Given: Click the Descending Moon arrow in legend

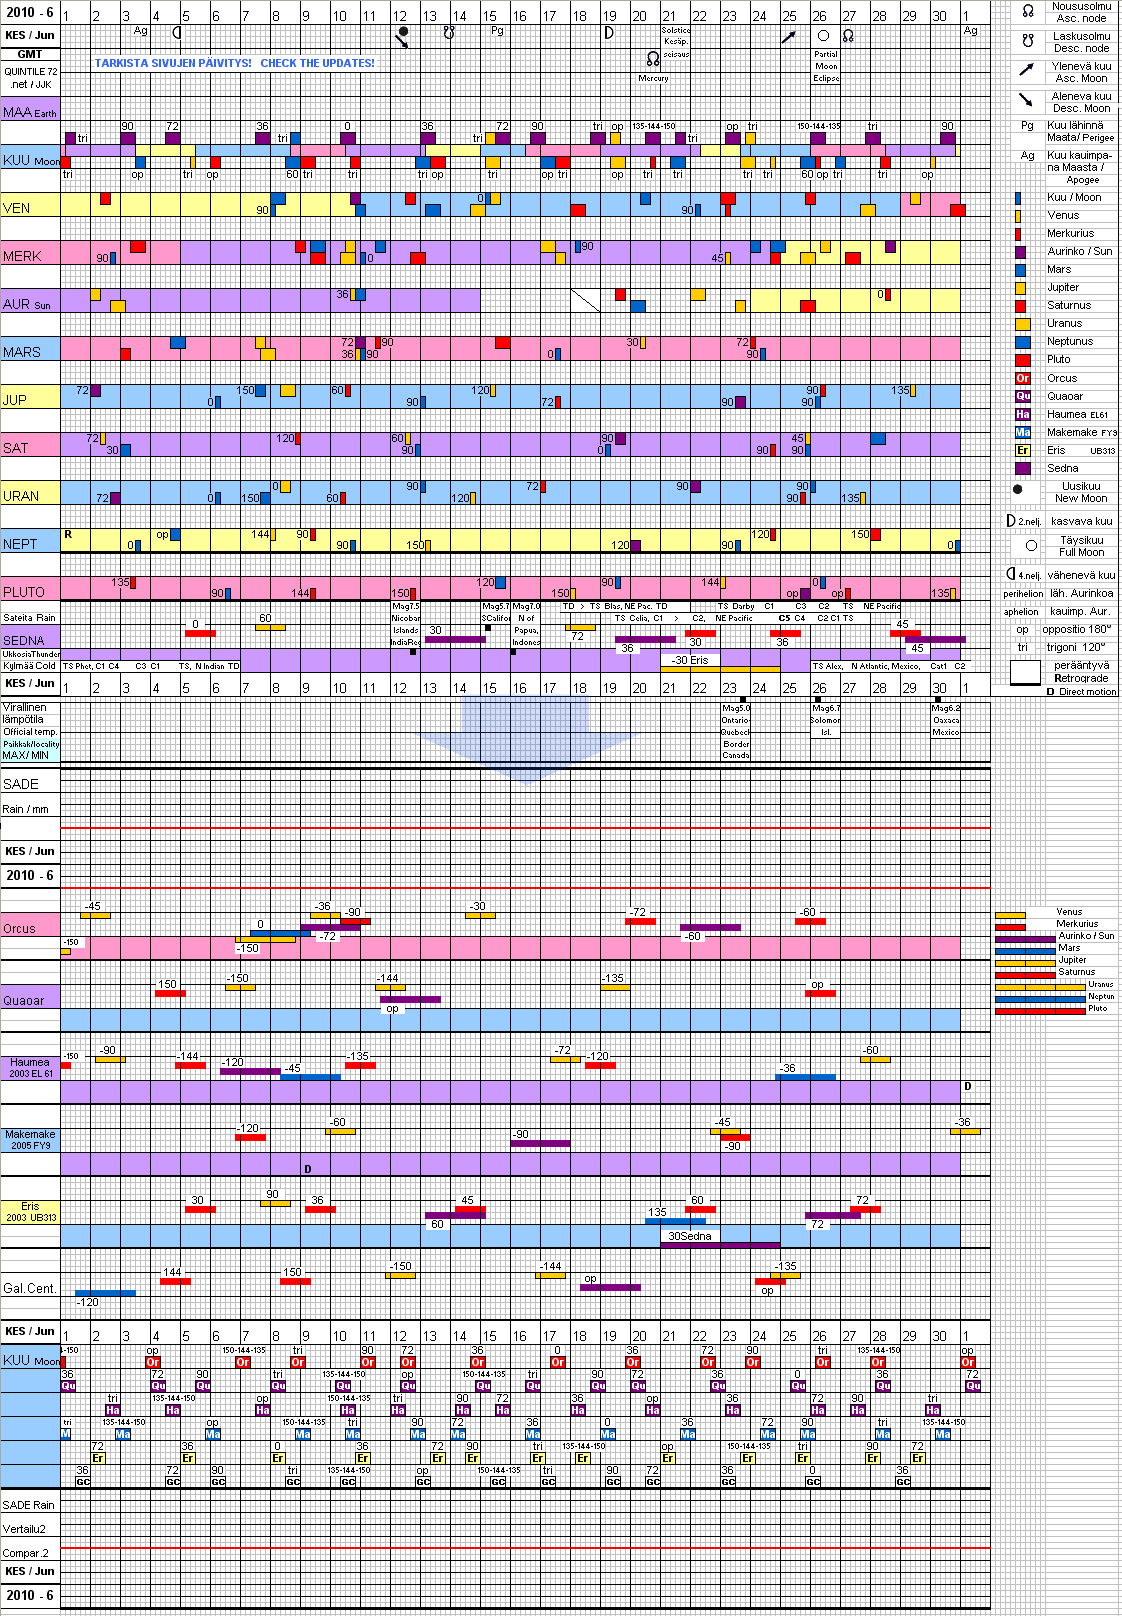Looking at the screenshot, I should coord(1026,100).
